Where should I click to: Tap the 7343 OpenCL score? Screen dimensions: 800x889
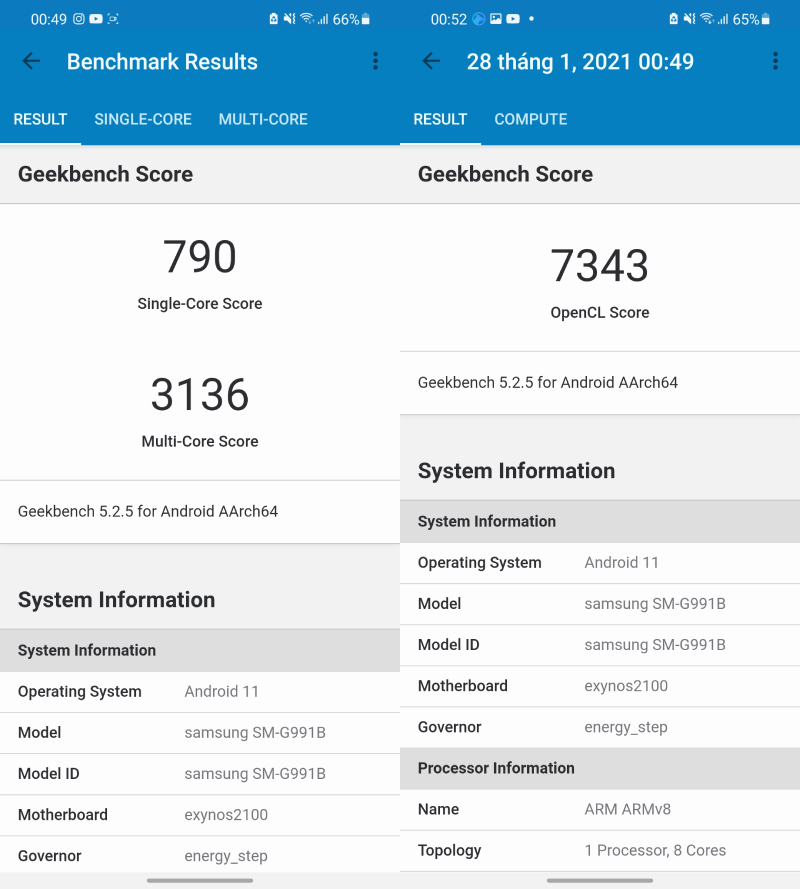600,265
